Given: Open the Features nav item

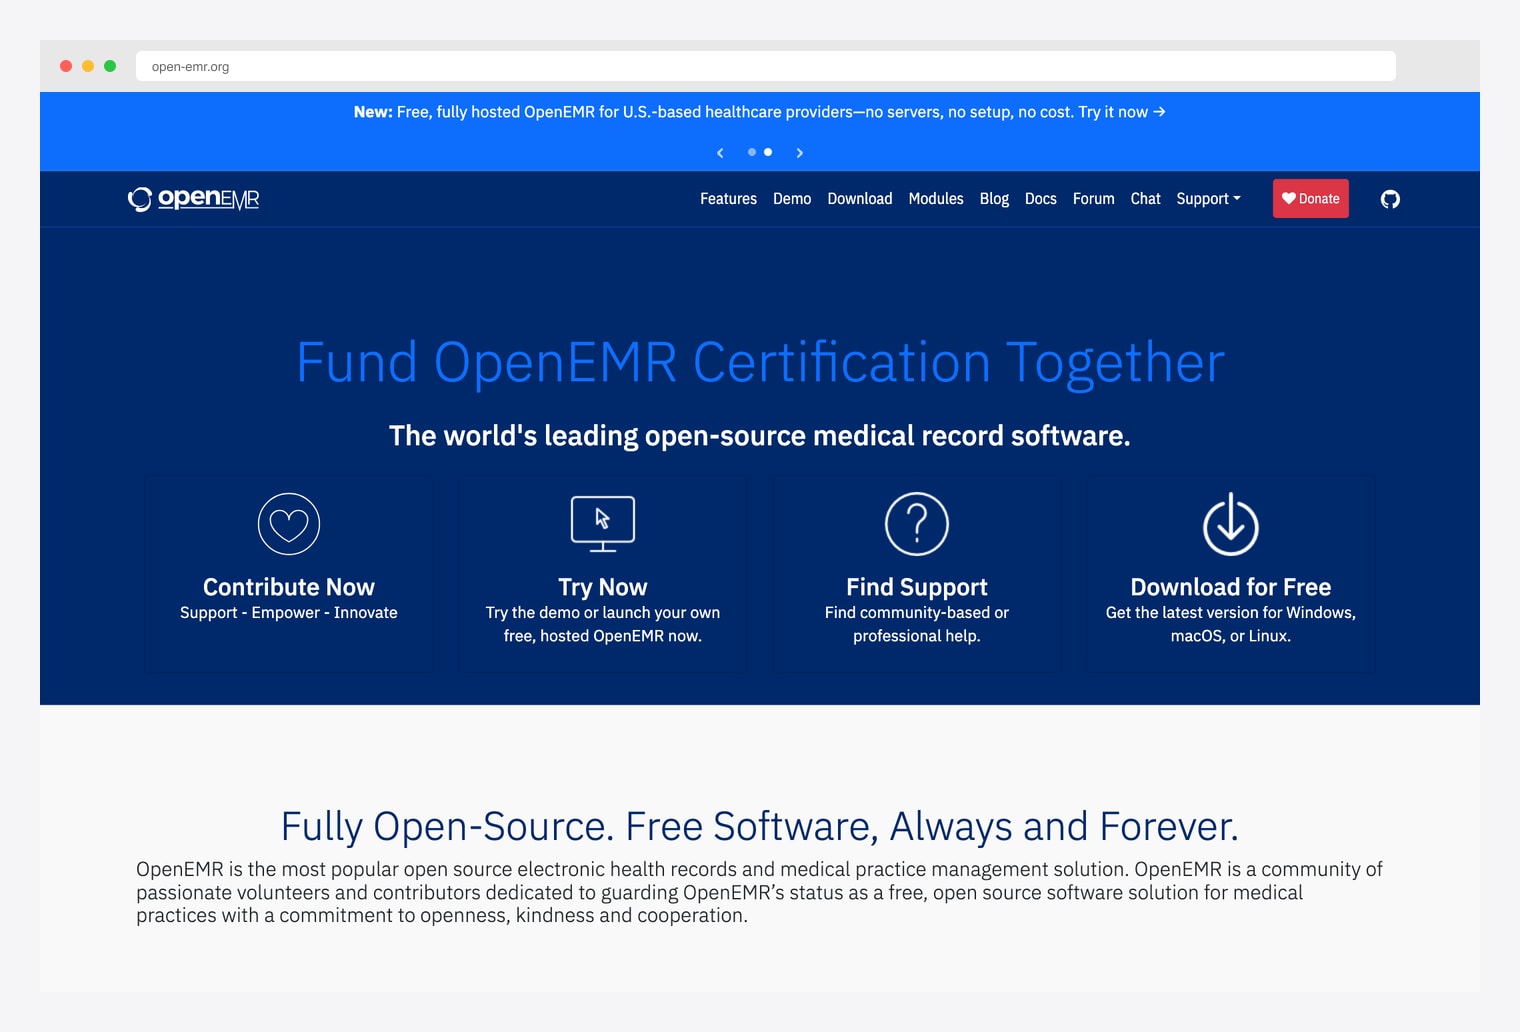Looking at the screenshot, I should point(728,199).
